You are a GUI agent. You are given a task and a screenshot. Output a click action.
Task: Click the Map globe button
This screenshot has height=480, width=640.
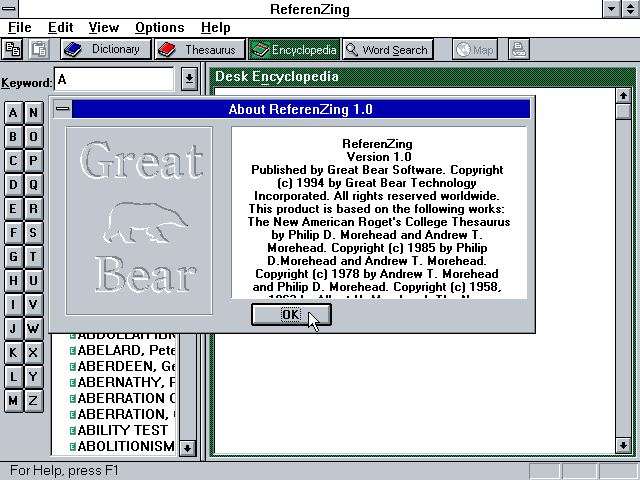pos(475,49)
